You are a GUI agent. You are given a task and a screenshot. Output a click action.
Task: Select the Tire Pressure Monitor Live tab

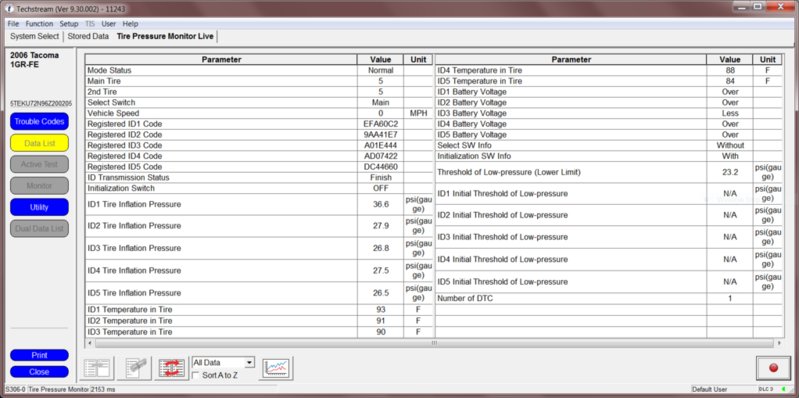165,37
